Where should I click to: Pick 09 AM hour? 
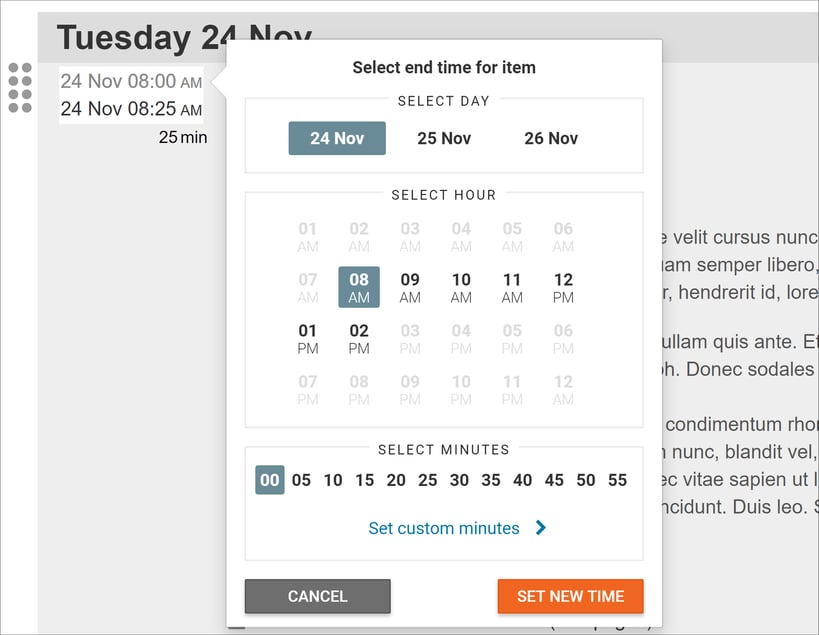tap(410, 287)
